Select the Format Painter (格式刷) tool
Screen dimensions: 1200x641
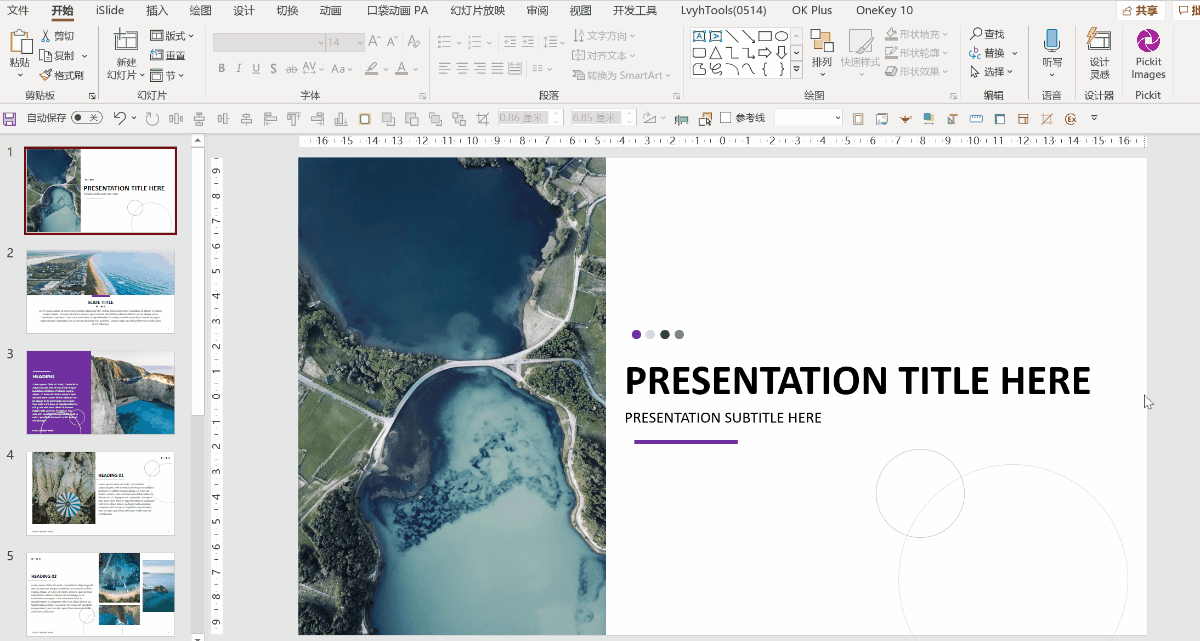point(61,75)
